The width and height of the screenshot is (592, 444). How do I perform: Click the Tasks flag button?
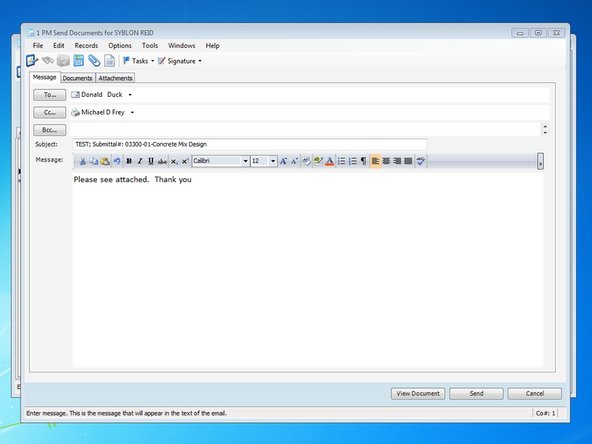pos(135,61)
